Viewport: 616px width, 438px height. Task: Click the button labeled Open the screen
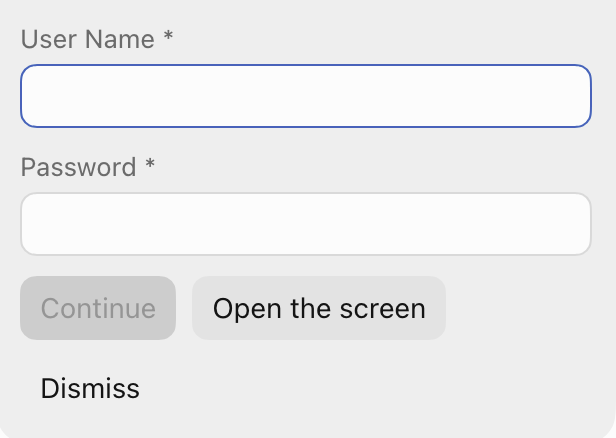pos(319,308)
